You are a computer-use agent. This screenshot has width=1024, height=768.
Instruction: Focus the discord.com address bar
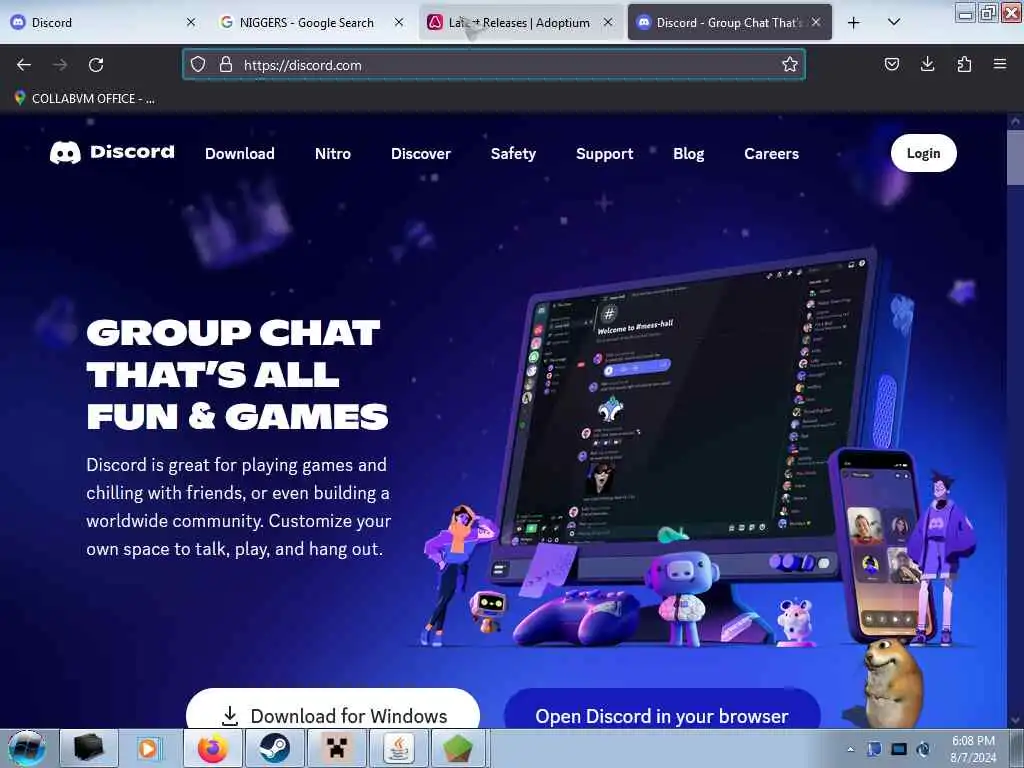[x=494, y=65]
